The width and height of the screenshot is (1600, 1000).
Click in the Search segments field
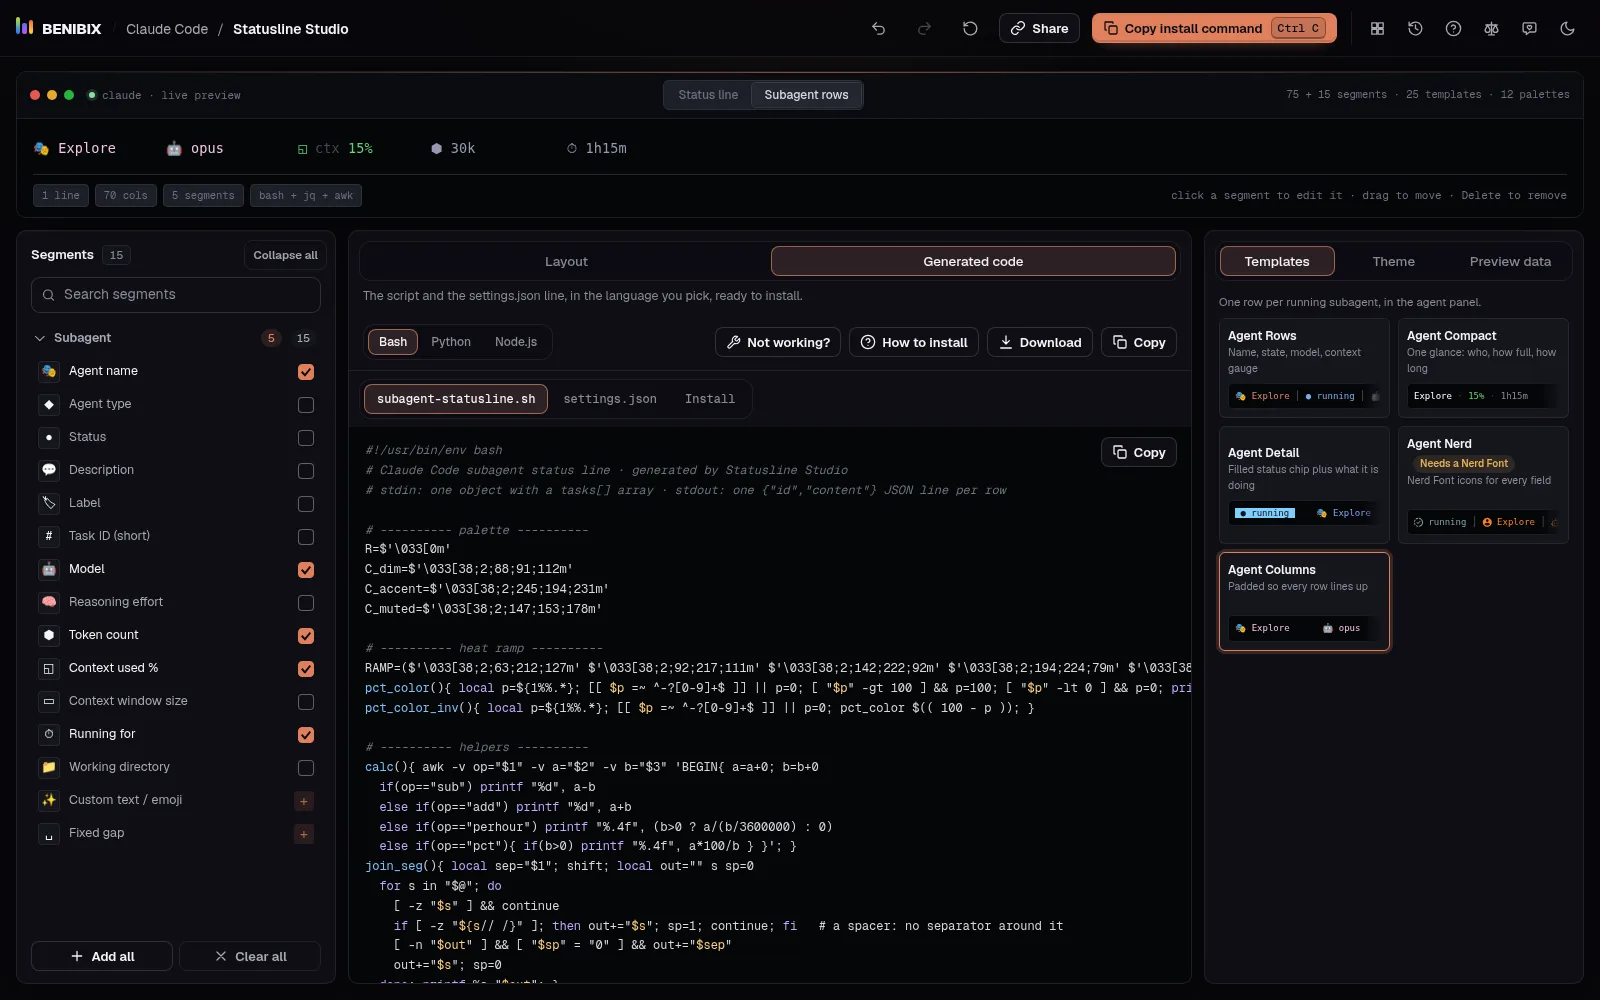[x=176, y=295]
